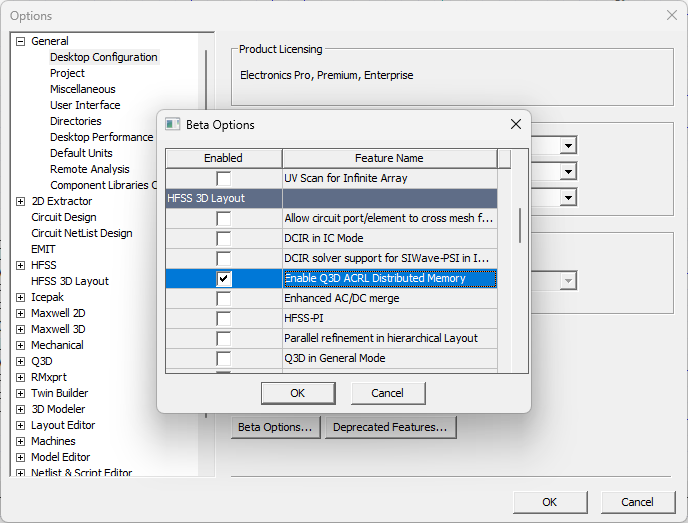Enable Enhanced AC/DC merge checkbox
Viewport: 688px width, 523px height.
click(224, 298)
